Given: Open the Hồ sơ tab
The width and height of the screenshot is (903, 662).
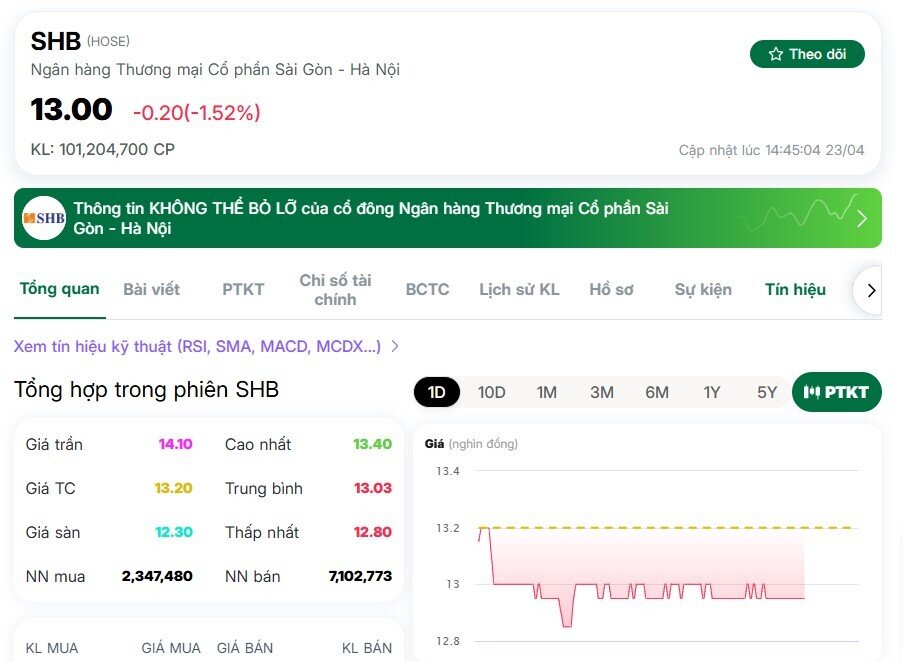Looking at the screenshot, I should tap(611, 289).
